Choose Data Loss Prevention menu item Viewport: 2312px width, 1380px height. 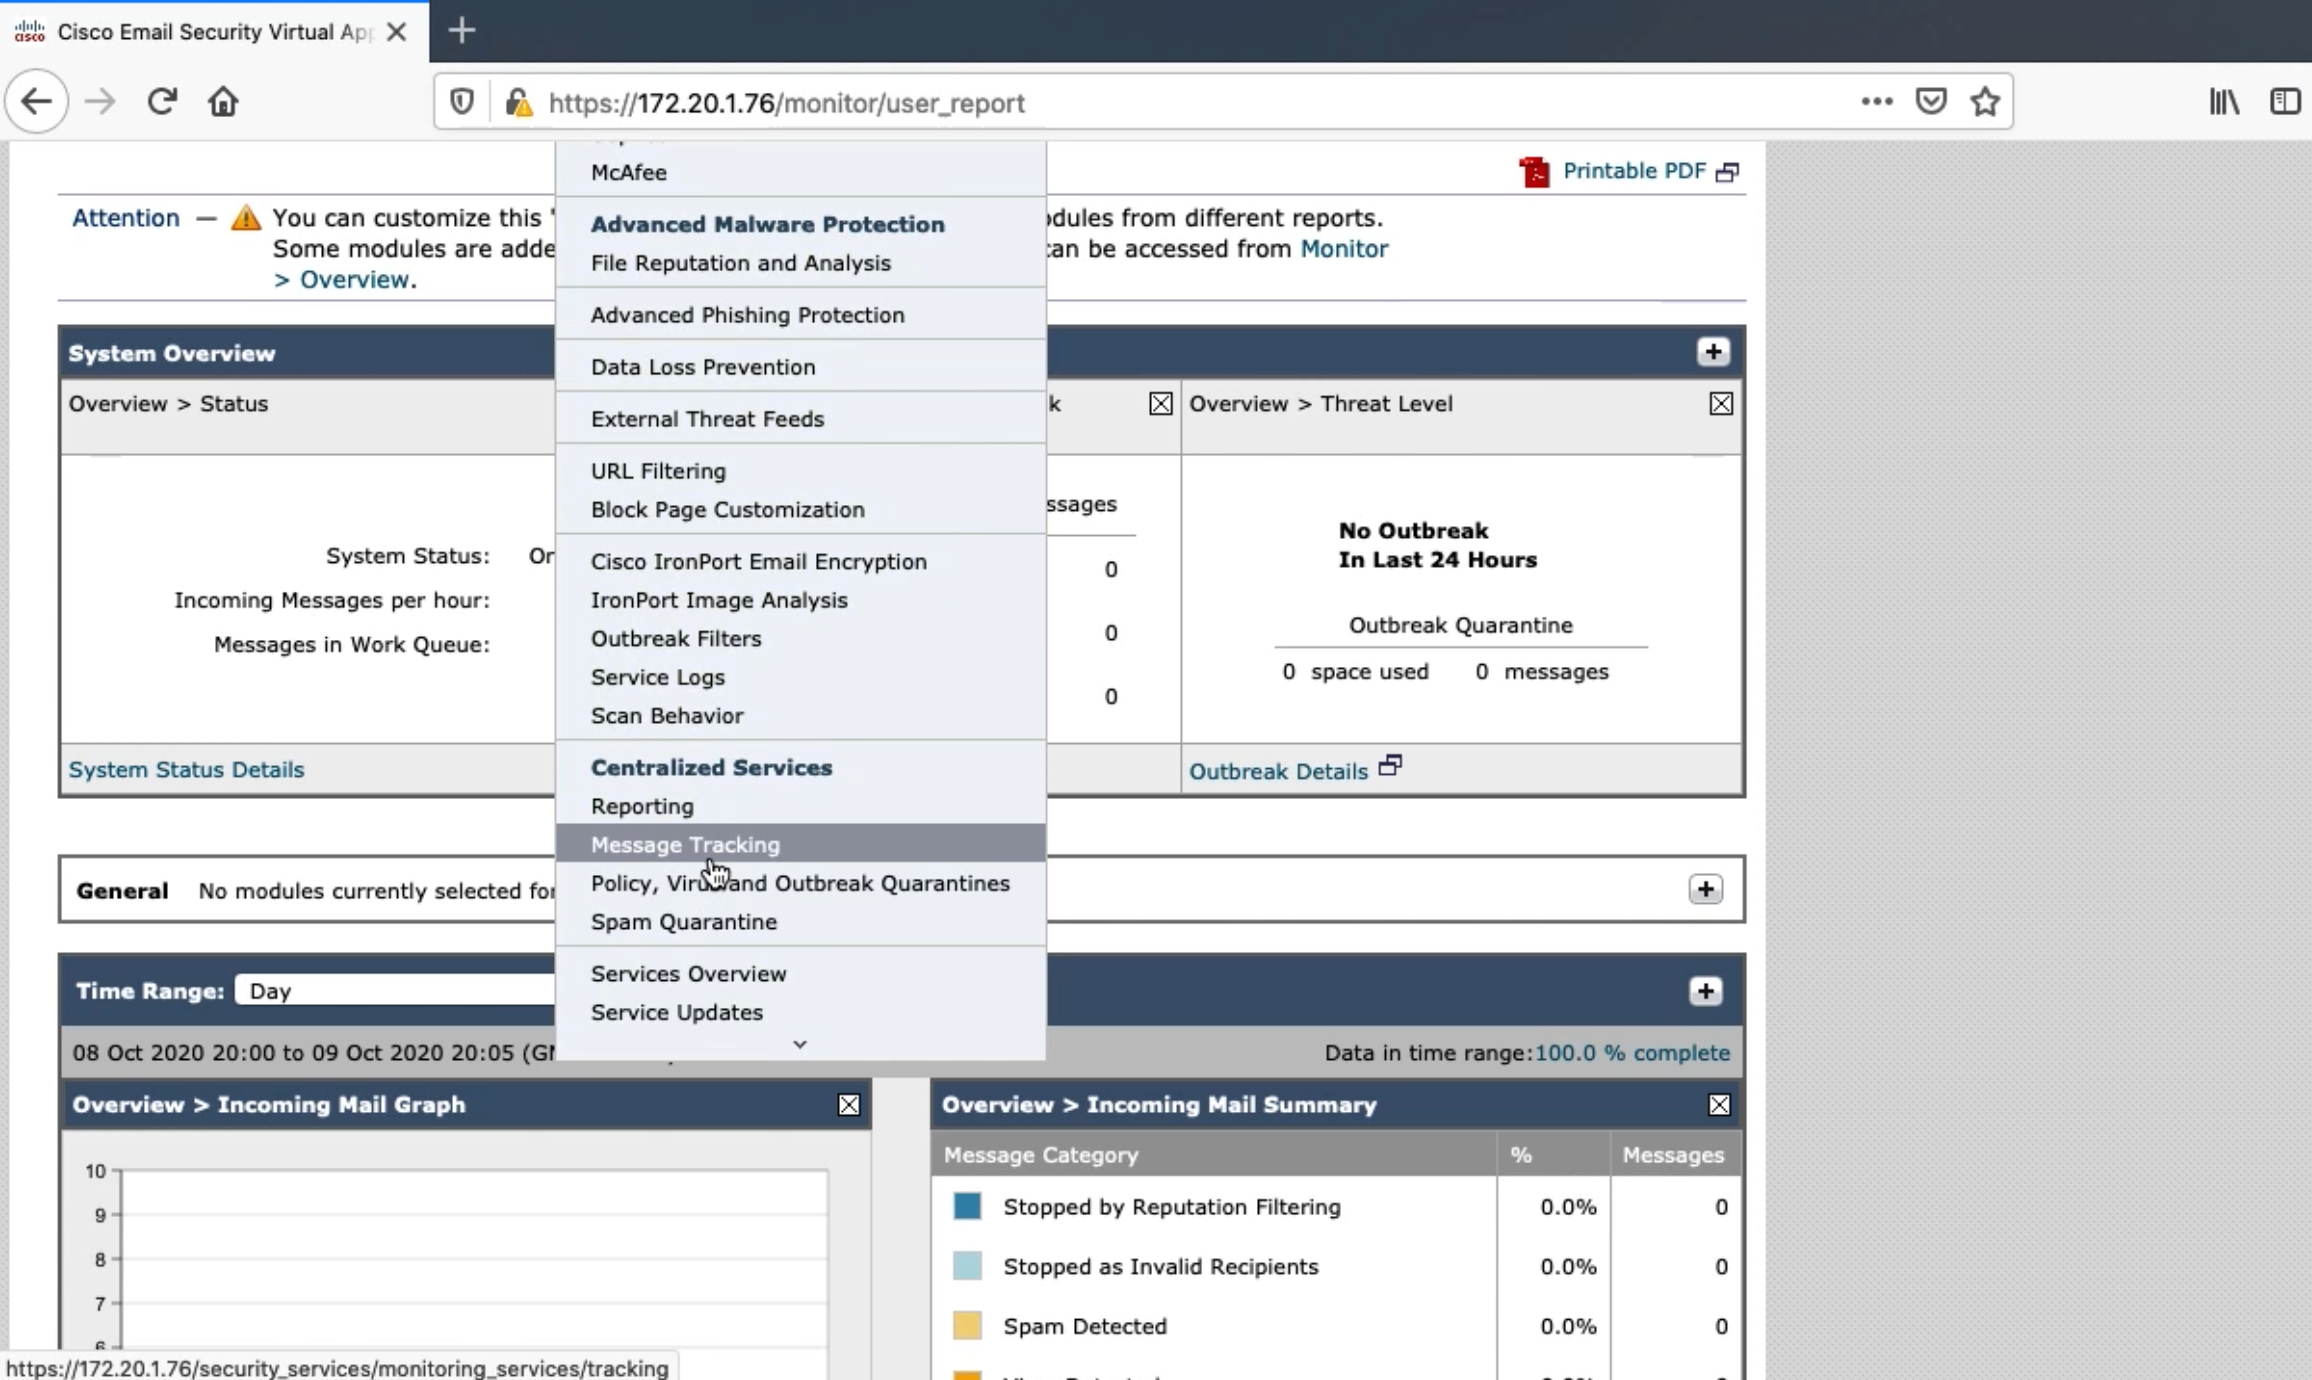pos(801,367)
